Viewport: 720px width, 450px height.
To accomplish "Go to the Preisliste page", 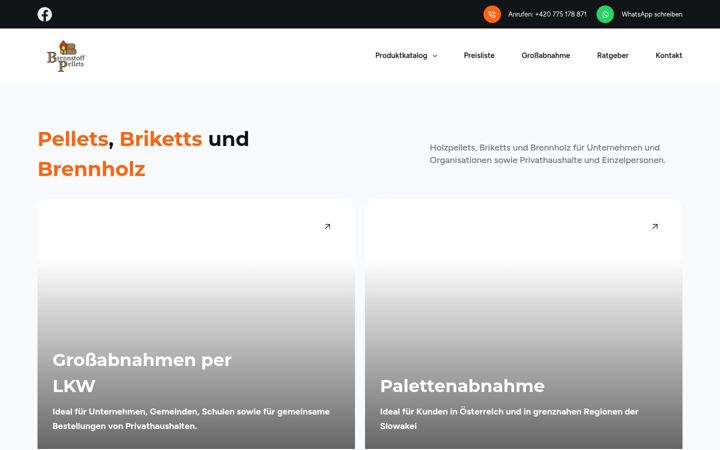I will [x=479, y=56].
